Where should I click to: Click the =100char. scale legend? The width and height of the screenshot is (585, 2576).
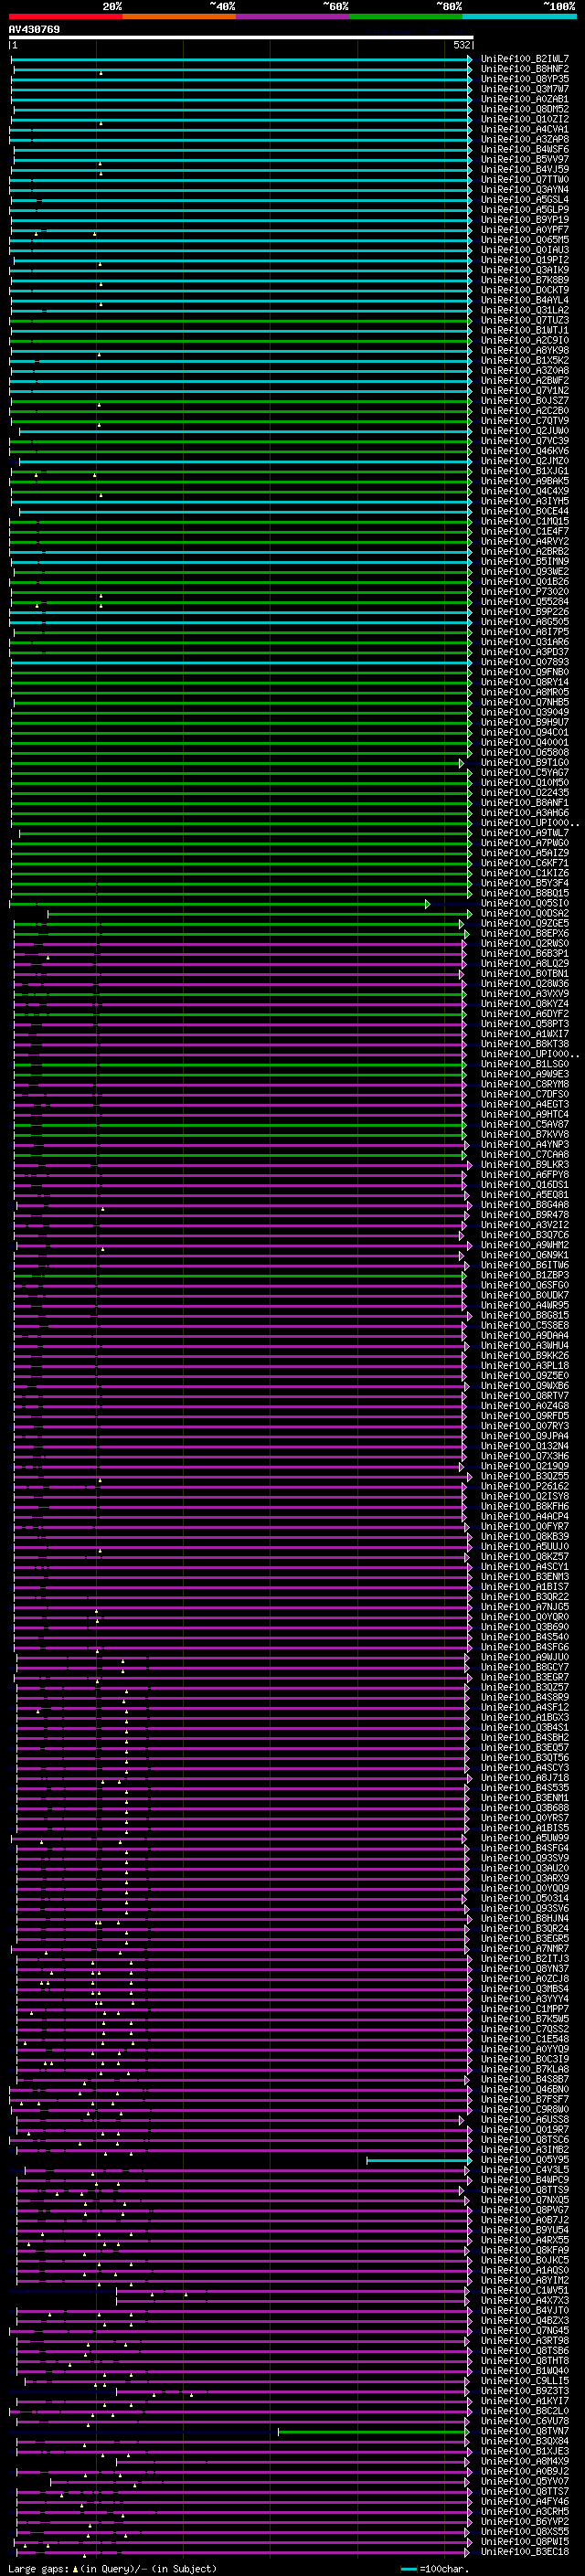434,2568
